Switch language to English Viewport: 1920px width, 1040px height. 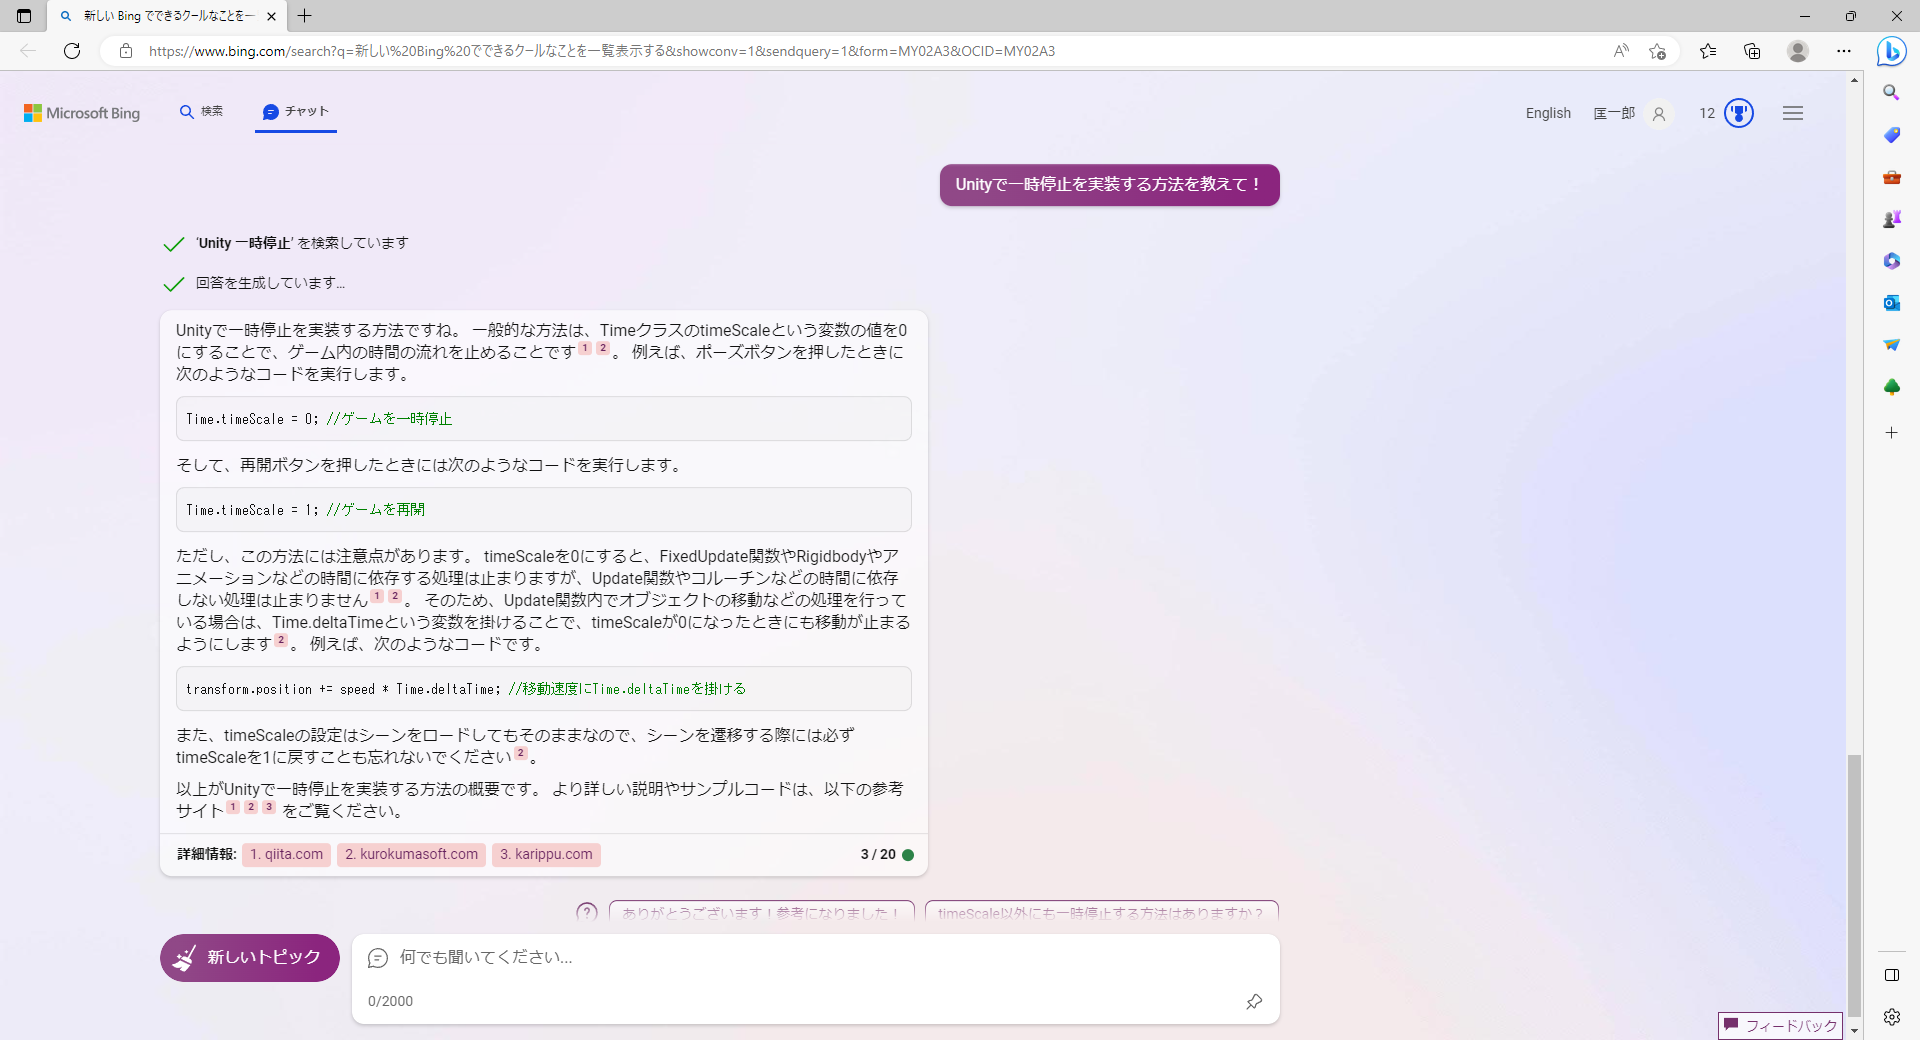[1548, 113]
